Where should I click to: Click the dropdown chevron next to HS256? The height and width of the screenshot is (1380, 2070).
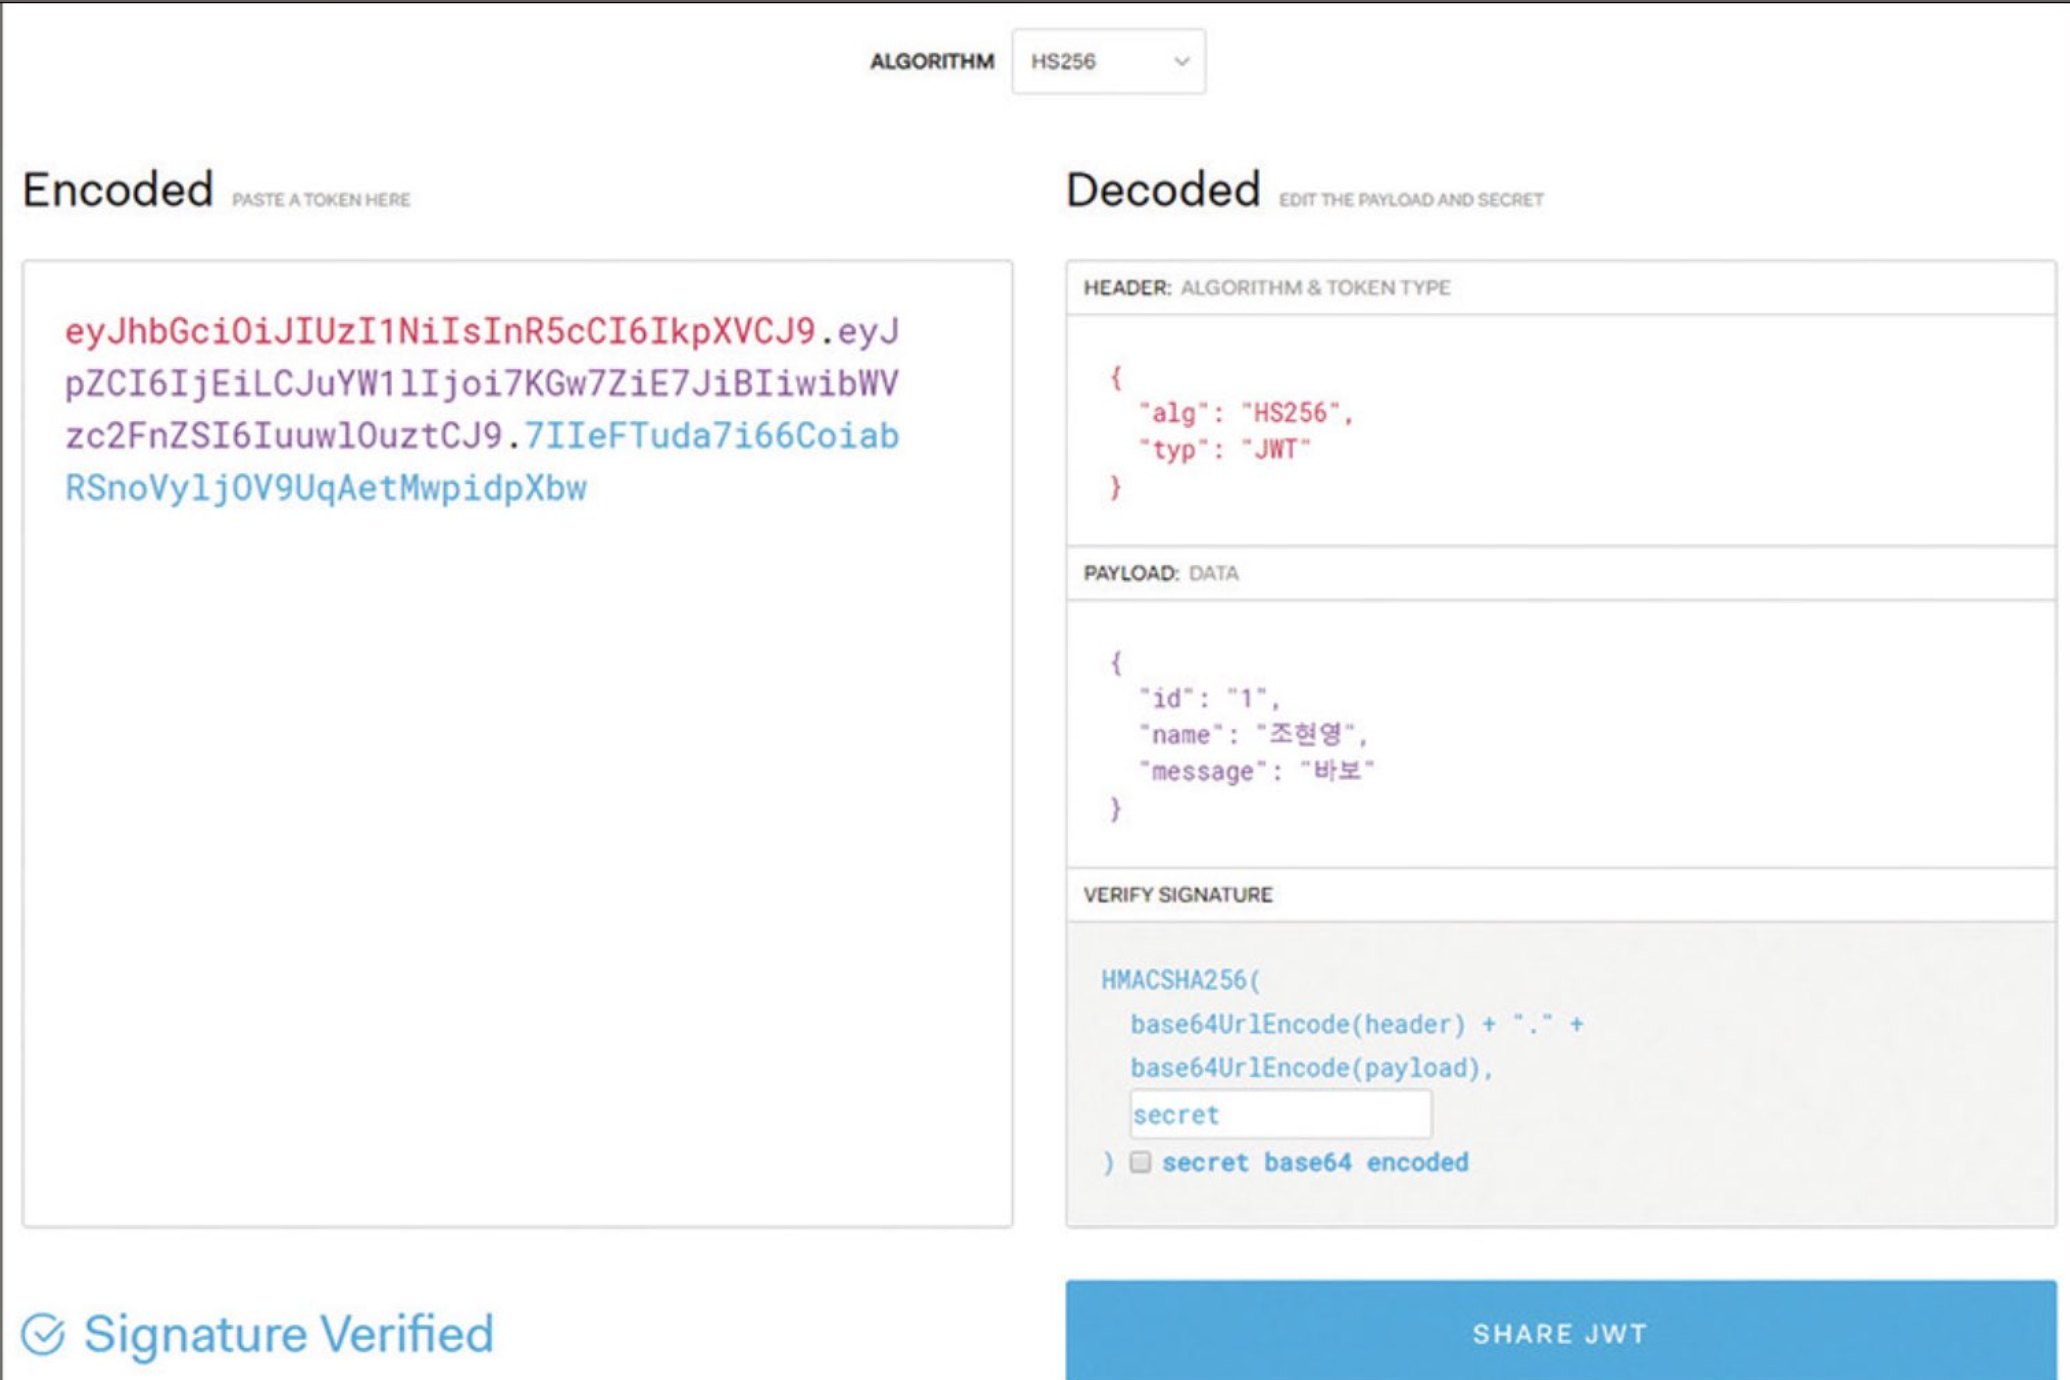pyautogui.click(x=1181, y=62)
